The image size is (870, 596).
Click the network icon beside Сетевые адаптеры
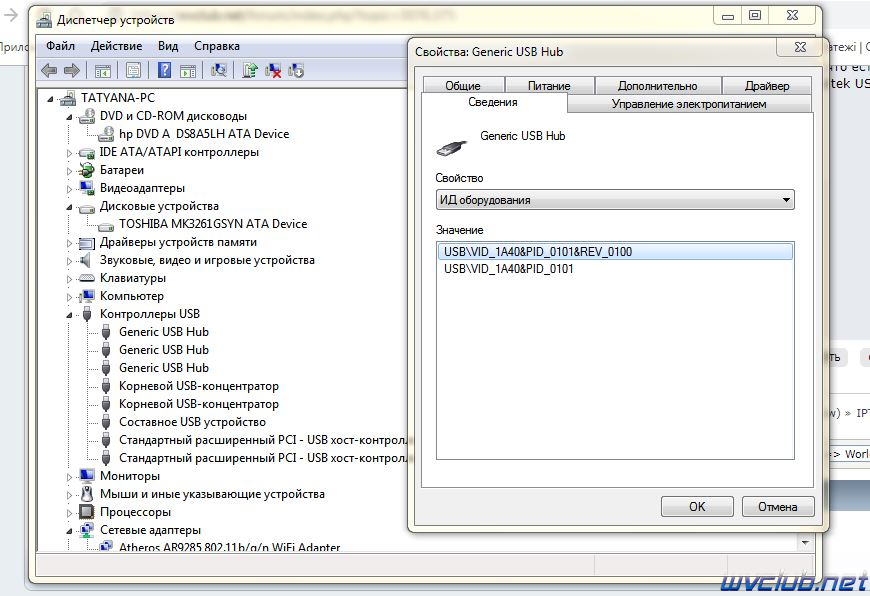pos(87,530)
